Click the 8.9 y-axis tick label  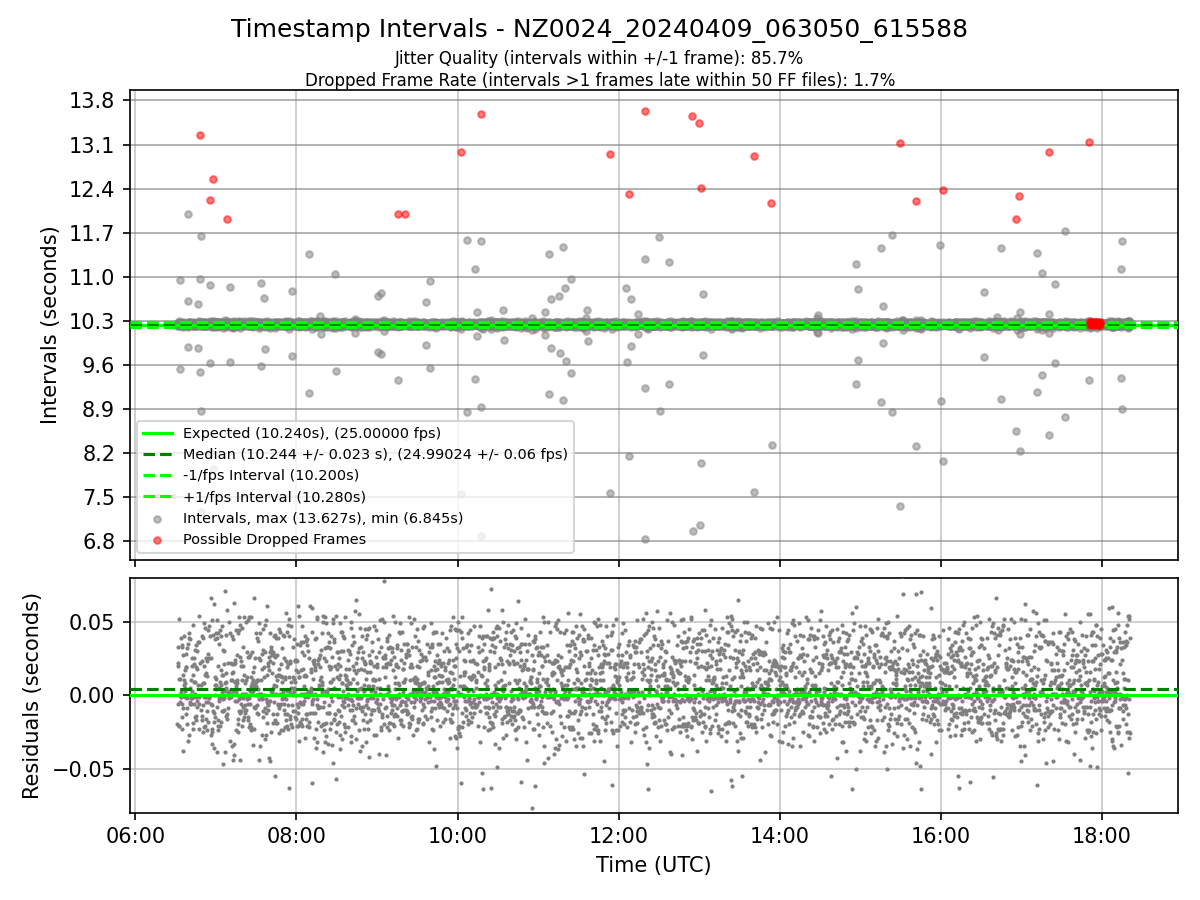pos(100,410)
